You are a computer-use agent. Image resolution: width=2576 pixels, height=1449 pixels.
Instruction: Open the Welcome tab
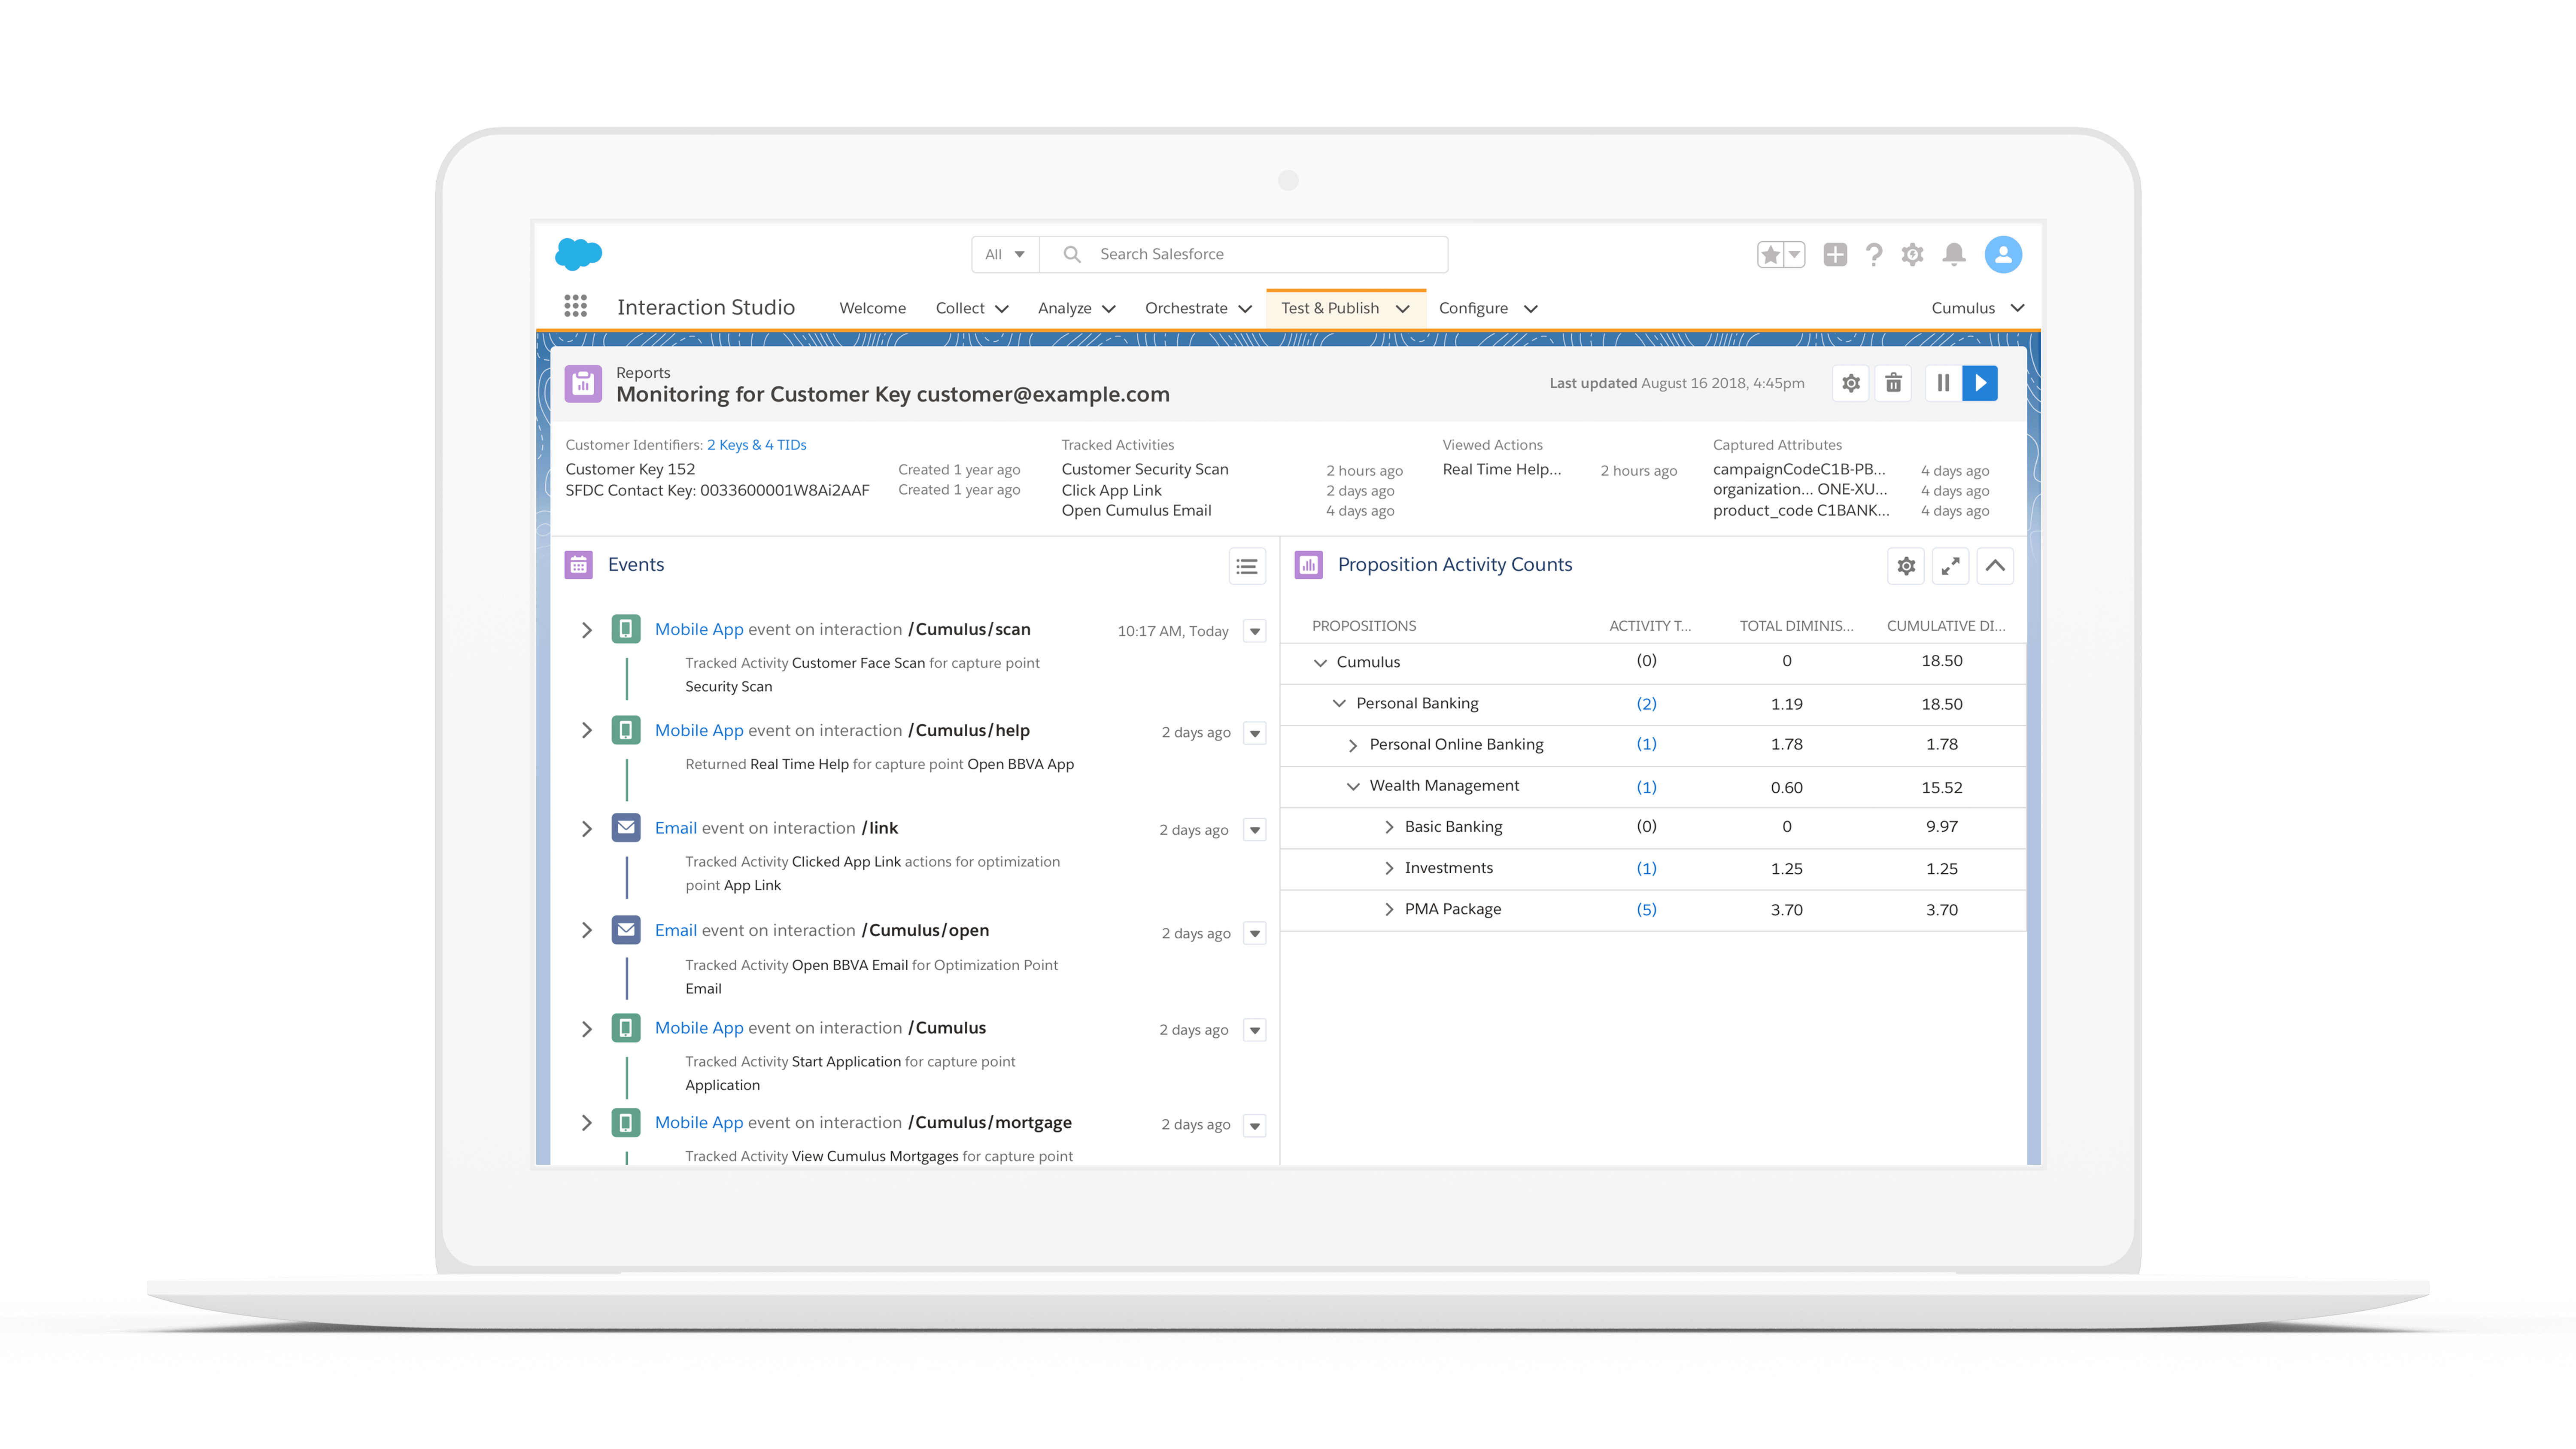[872, 308]
